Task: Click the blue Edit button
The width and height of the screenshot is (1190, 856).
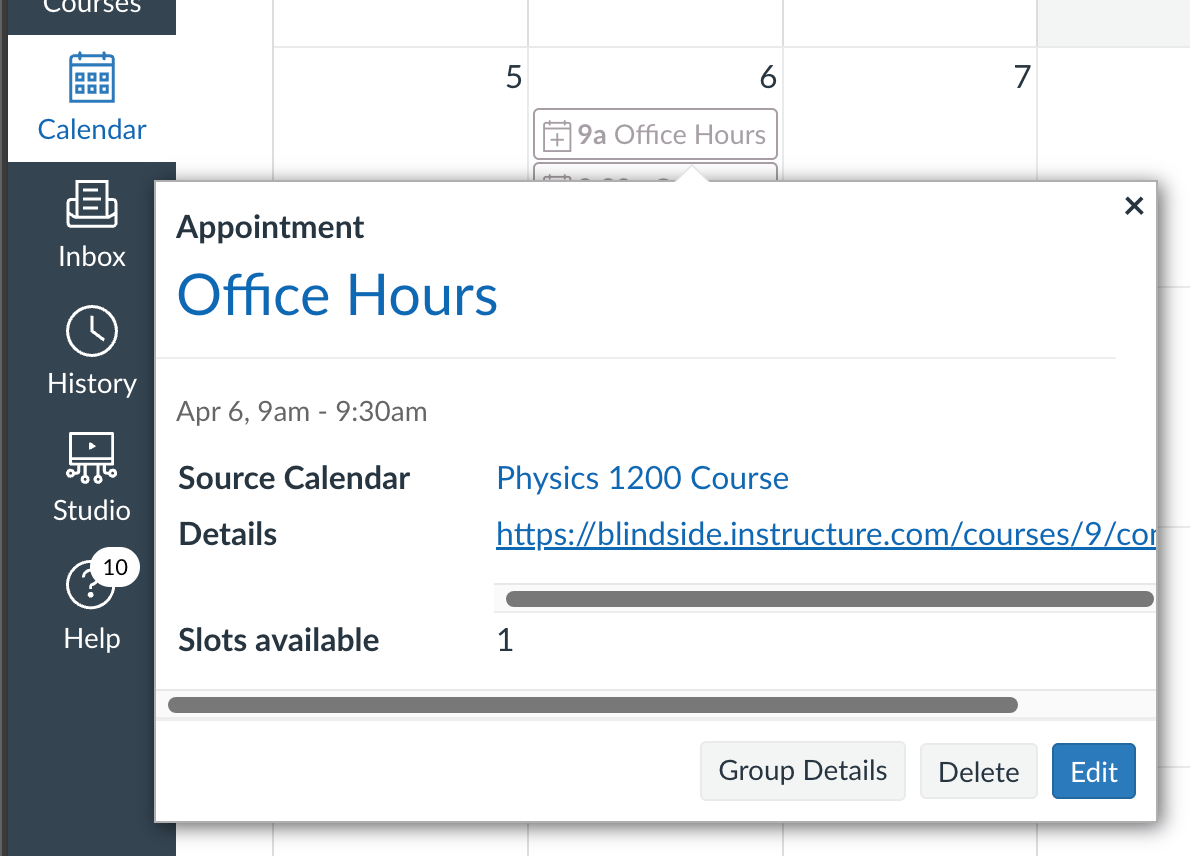Action: (x=1094, y=772)
